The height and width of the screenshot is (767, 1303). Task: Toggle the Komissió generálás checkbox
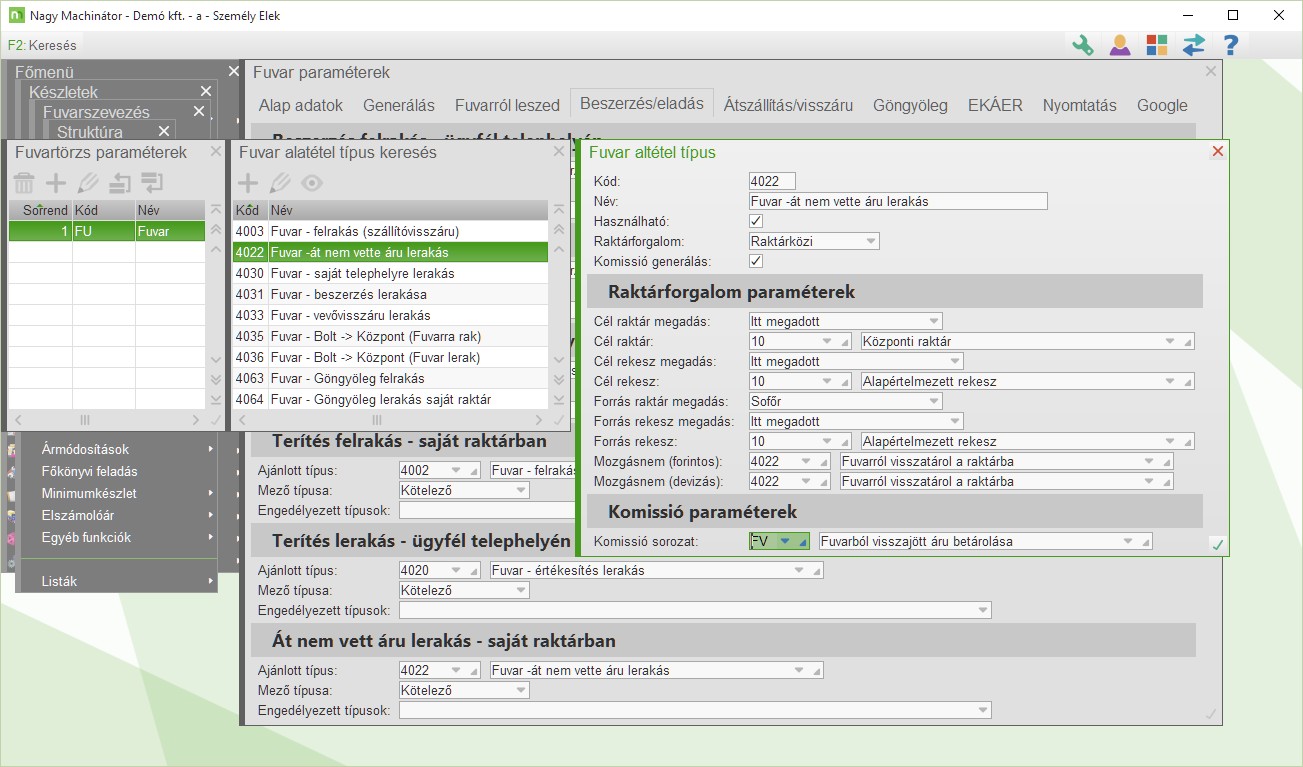756,261
